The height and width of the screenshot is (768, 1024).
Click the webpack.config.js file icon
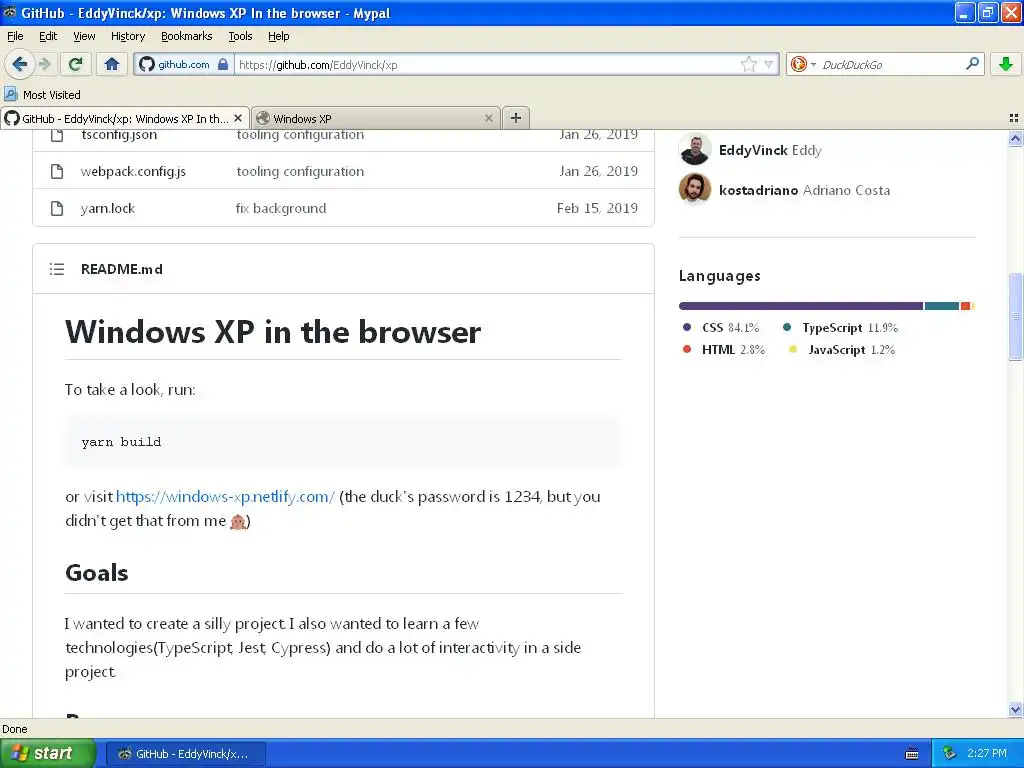(x=57, y=171)
